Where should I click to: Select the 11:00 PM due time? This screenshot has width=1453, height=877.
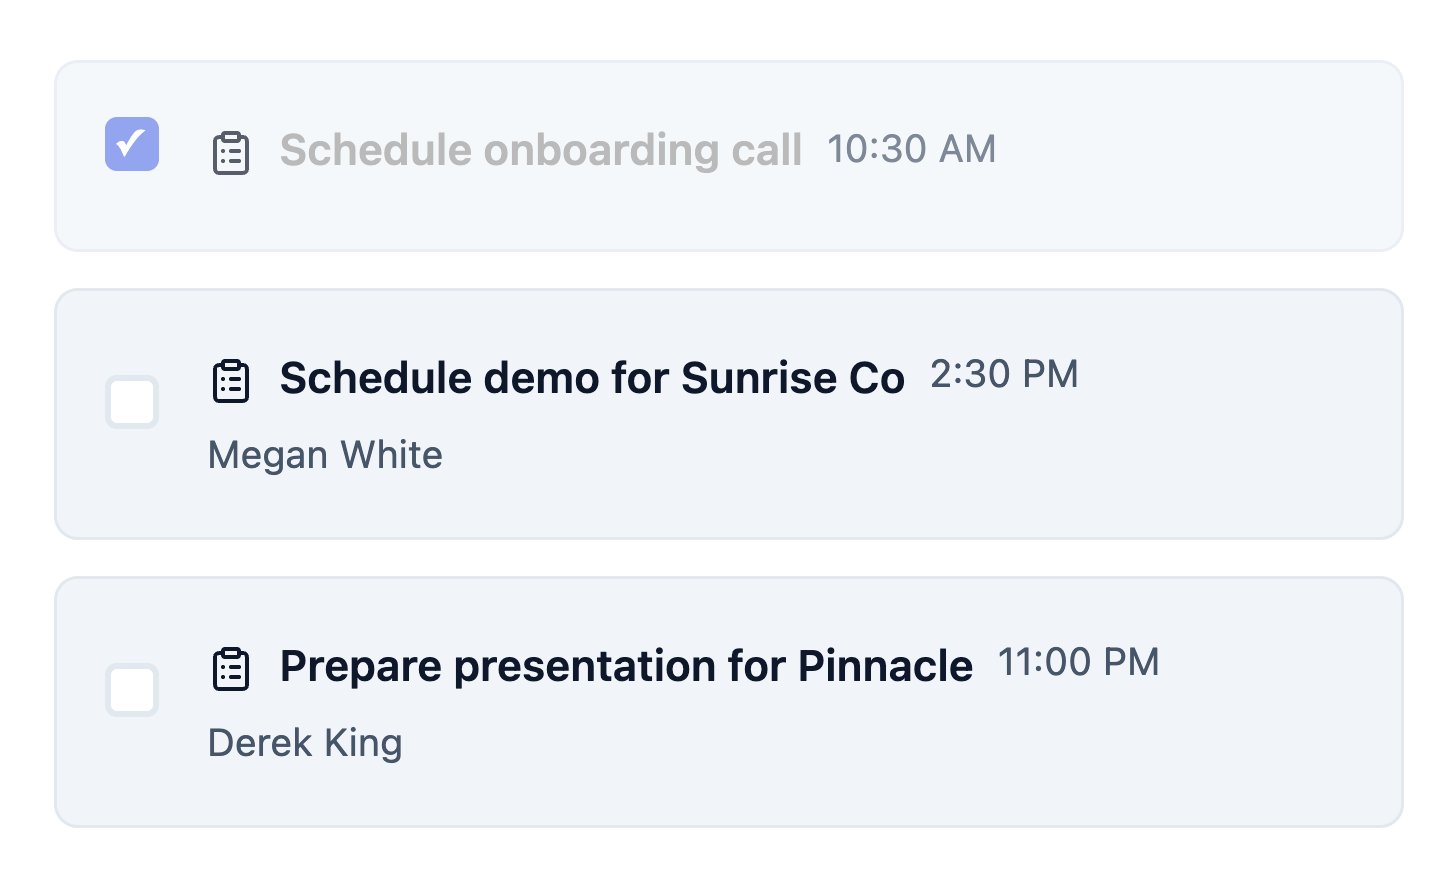pos(1078,662)
